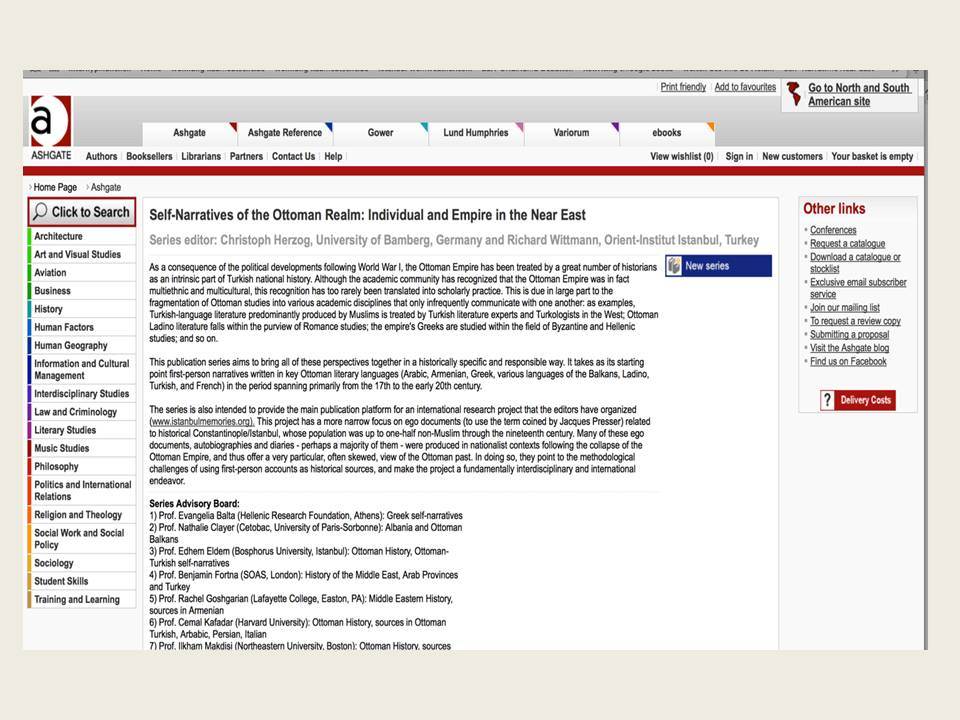Click the Print friendly link
Viewport: 960px width, 720px height.
coord(683,87)
